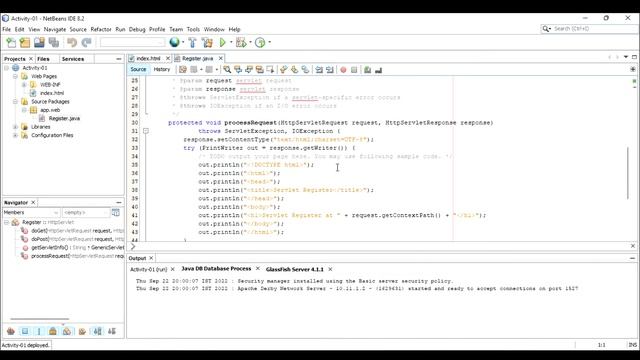Open the Source menu

click(78, 29)
